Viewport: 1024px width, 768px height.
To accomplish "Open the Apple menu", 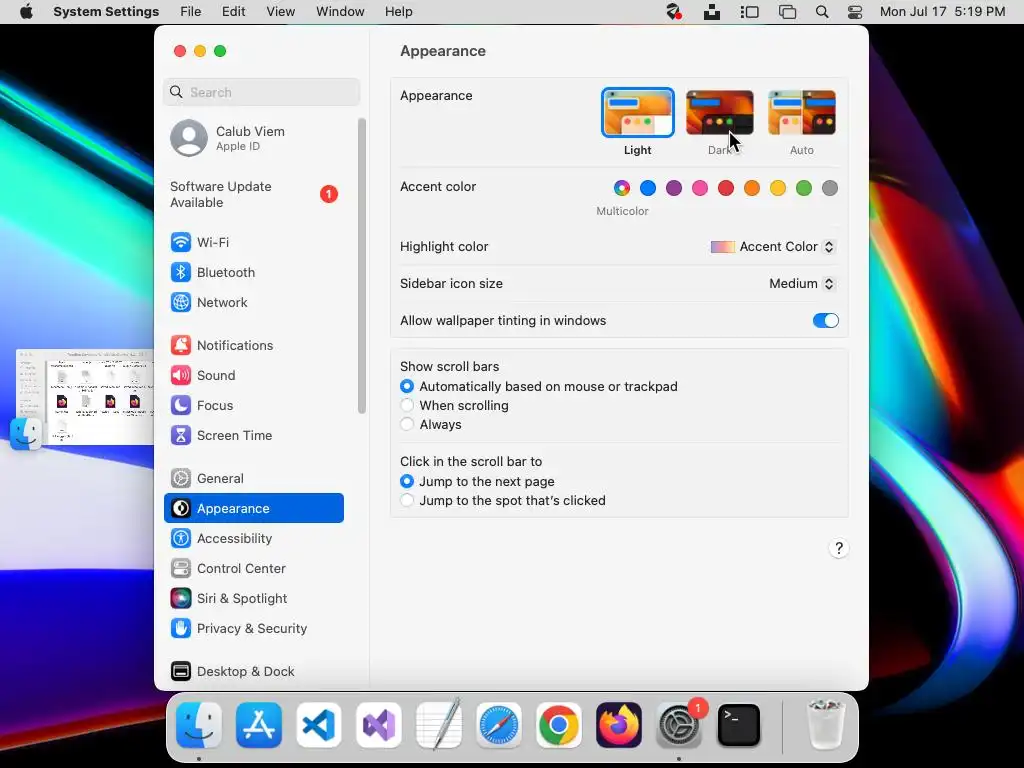I will click(26, 12).
